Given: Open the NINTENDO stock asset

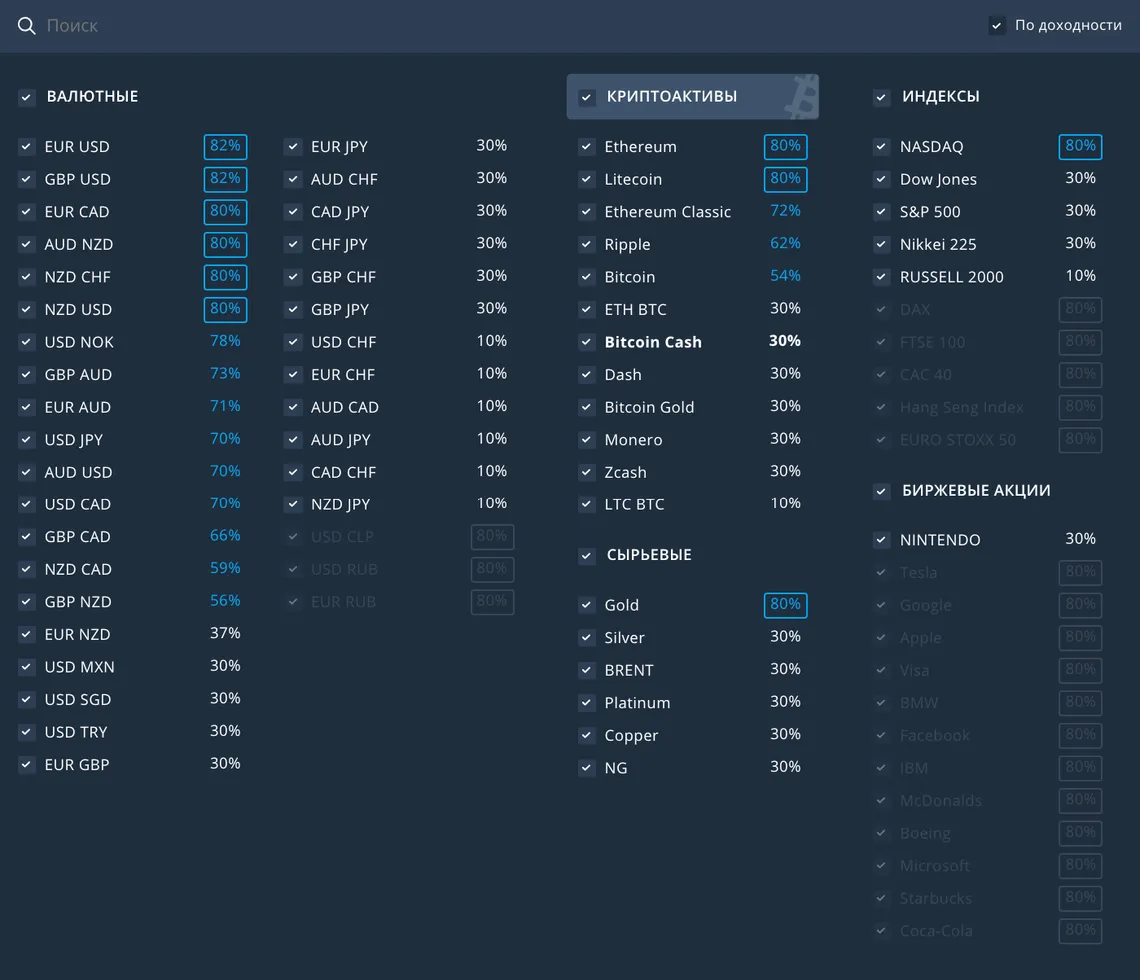Looking at the screenshot, I should tap(940, 540).
